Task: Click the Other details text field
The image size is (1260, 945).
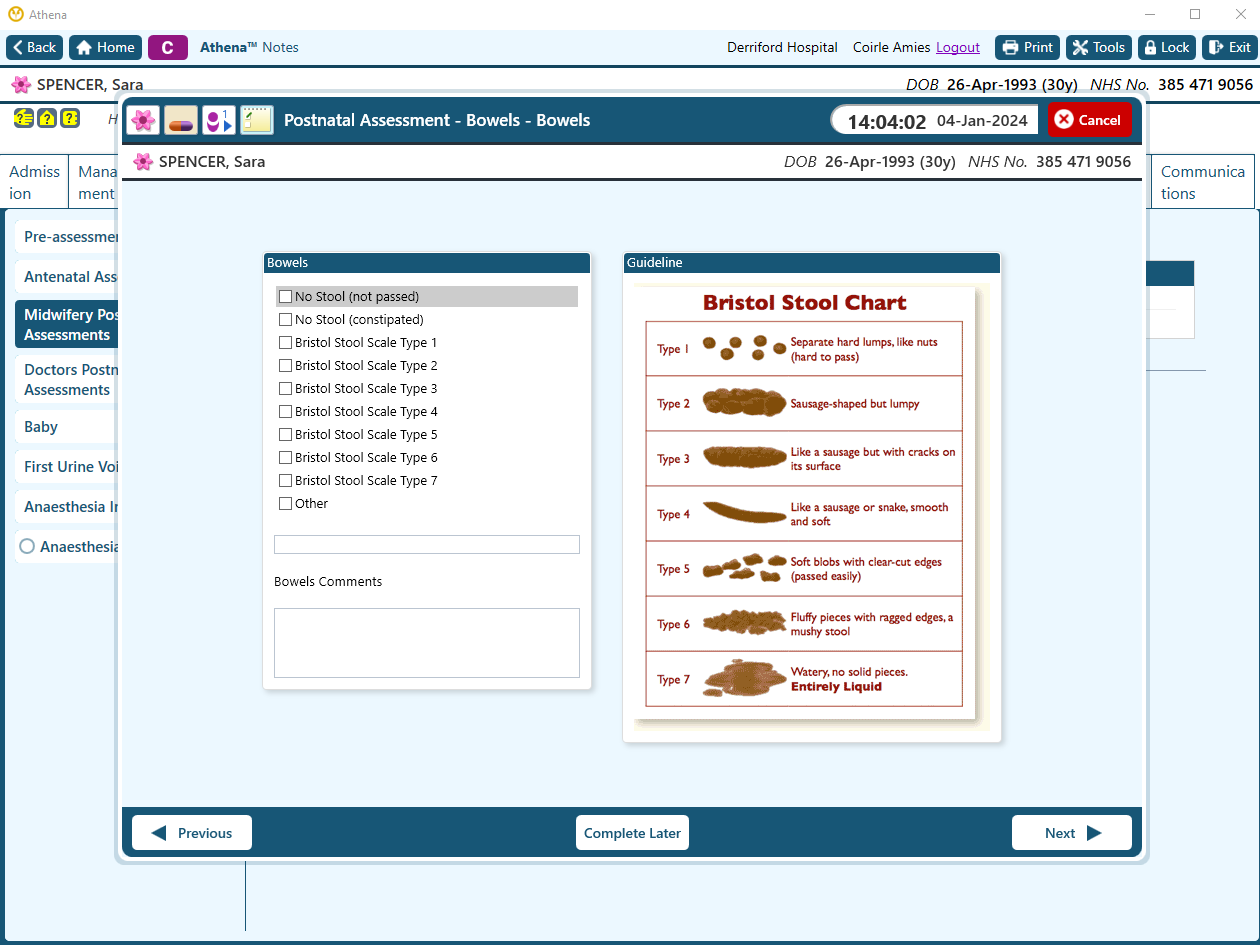Action: (x=427, y=544)
